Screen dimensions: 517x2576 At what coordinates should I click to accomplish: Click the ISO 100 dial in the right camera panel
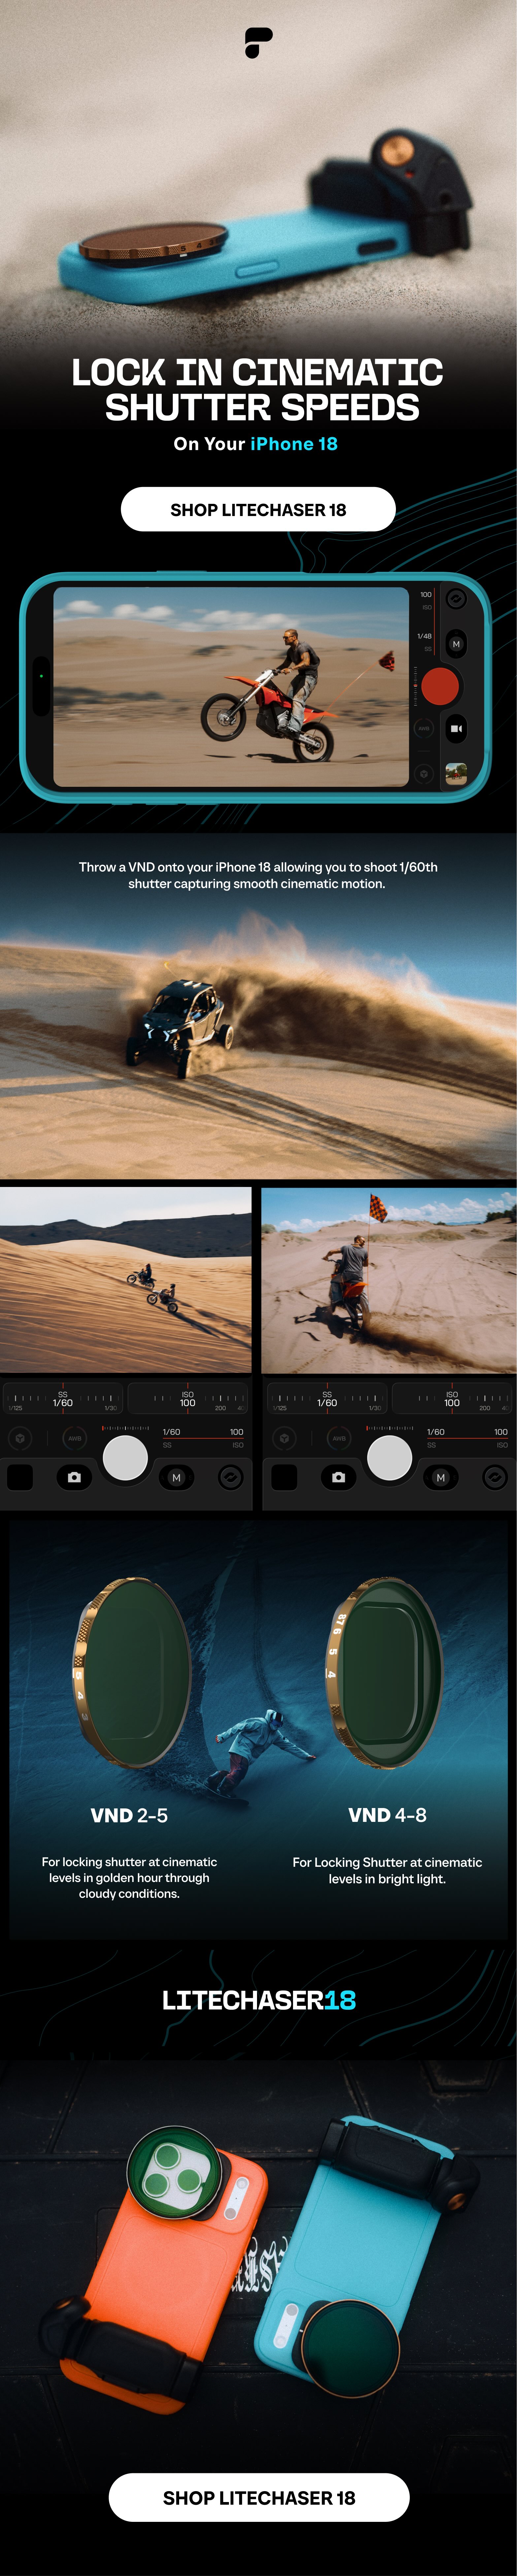click(x=452, y=1398)
